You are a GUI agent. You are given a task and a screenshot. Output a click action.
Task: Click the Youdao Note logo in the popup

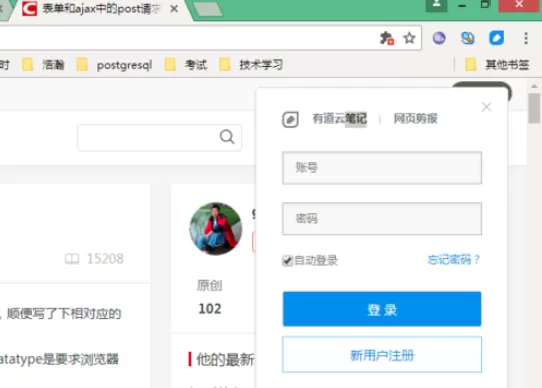[290, 120]
